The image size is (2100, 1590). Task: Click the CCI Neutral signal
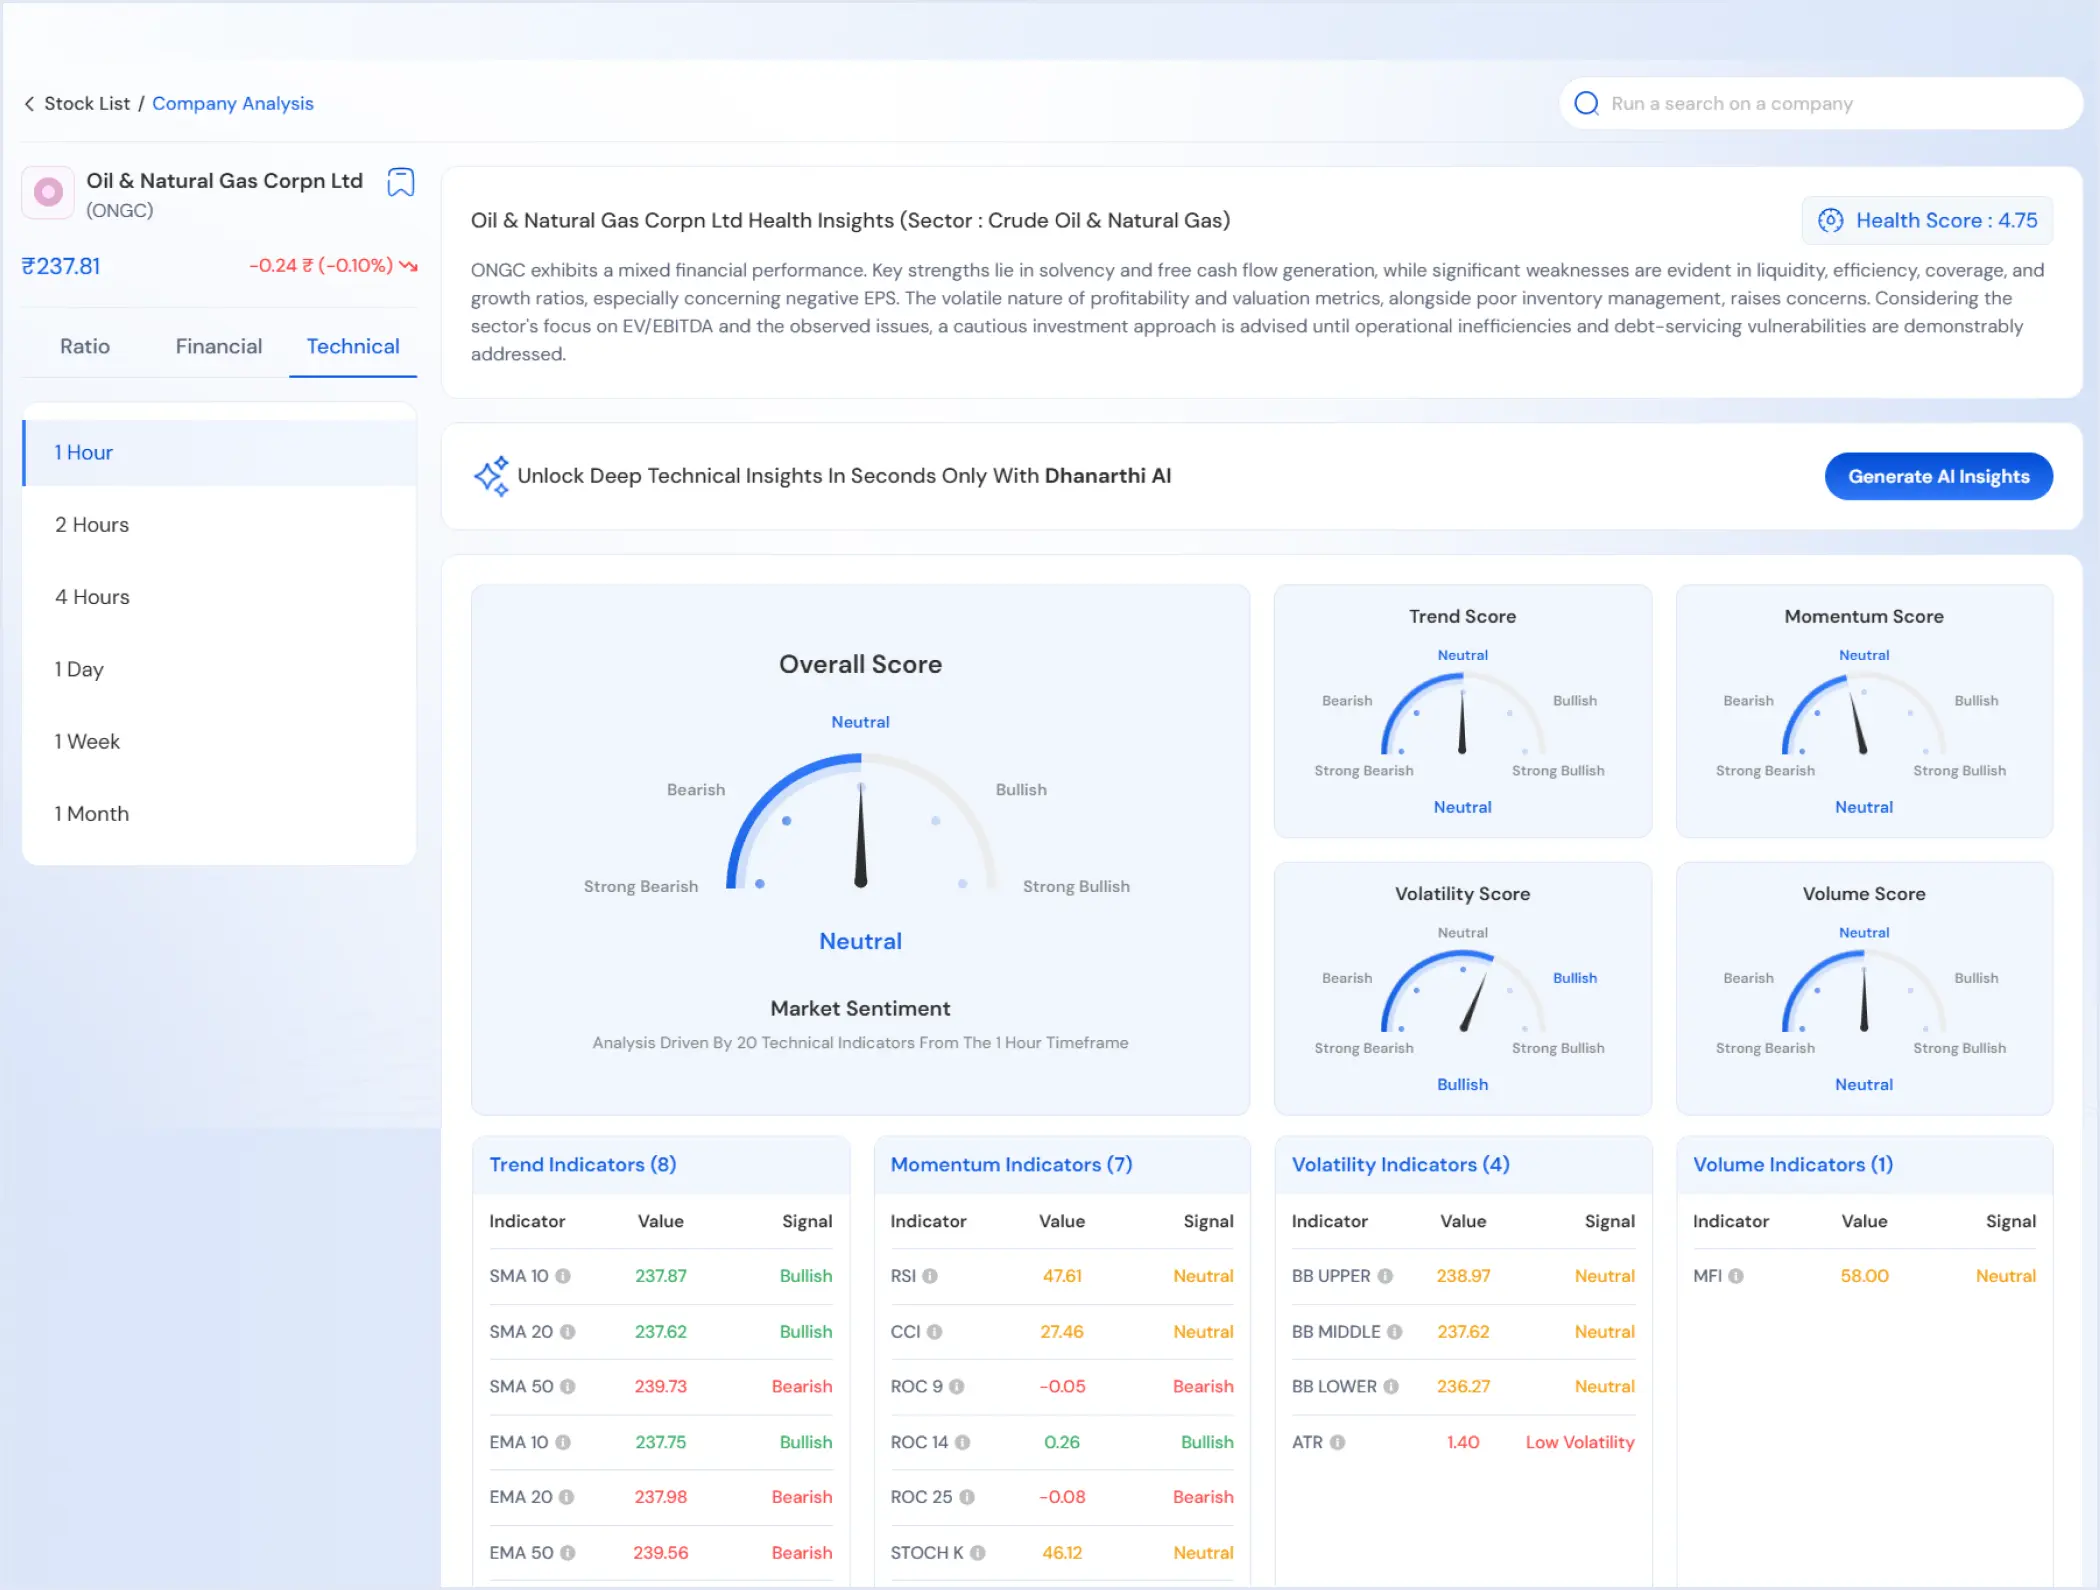tap(1203, 1332)
